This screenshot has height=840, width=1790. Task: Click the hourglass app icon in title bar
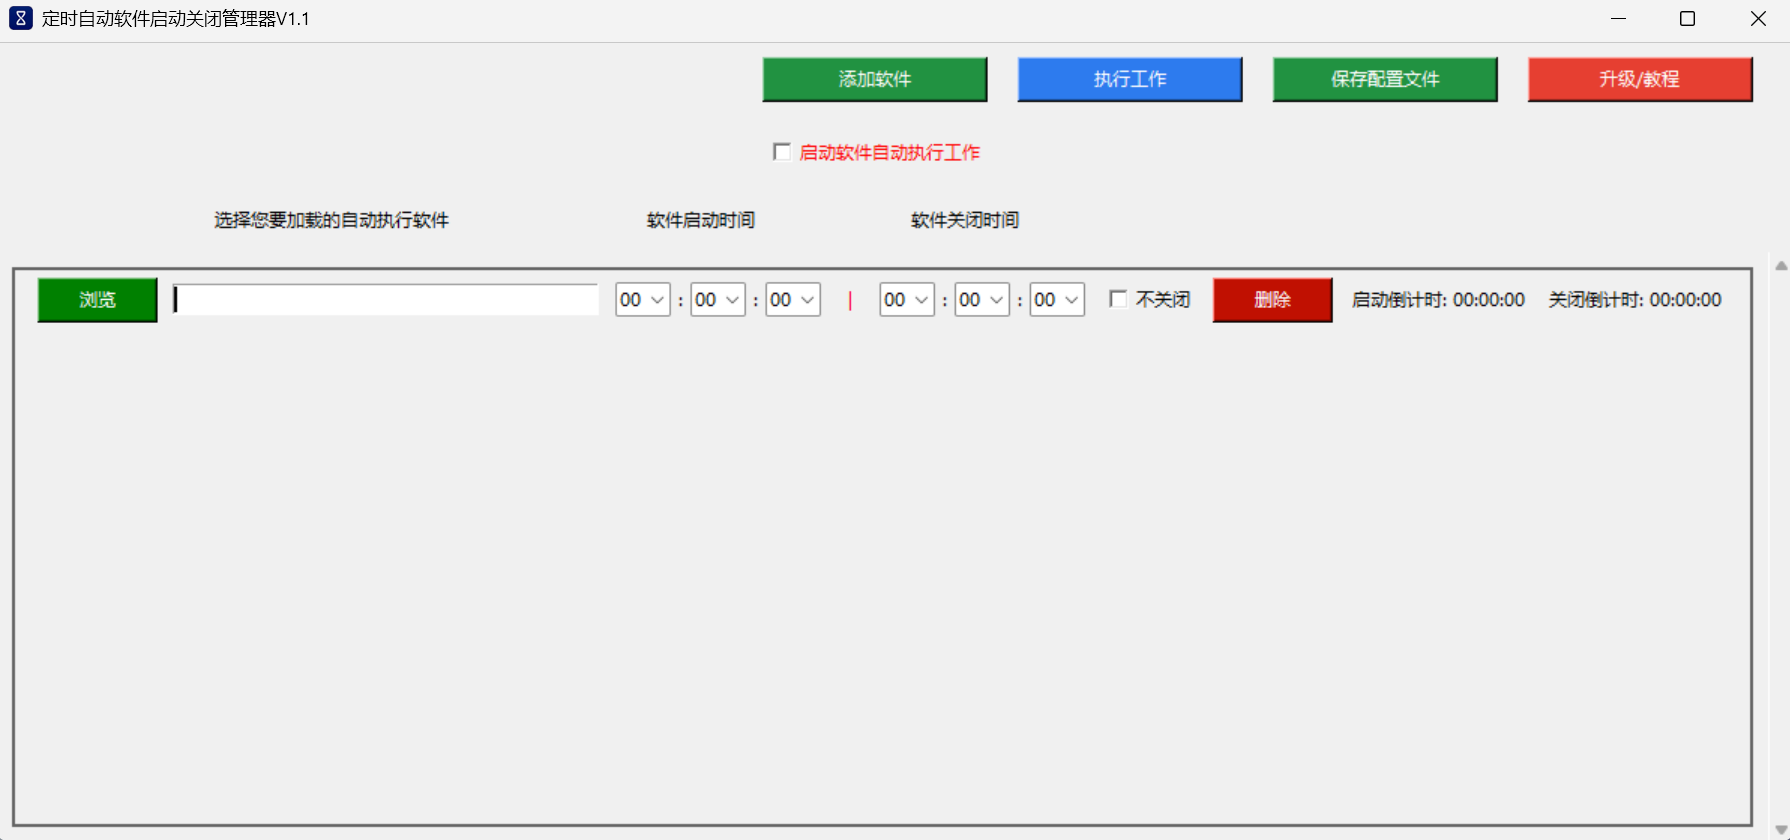point(20,18)
